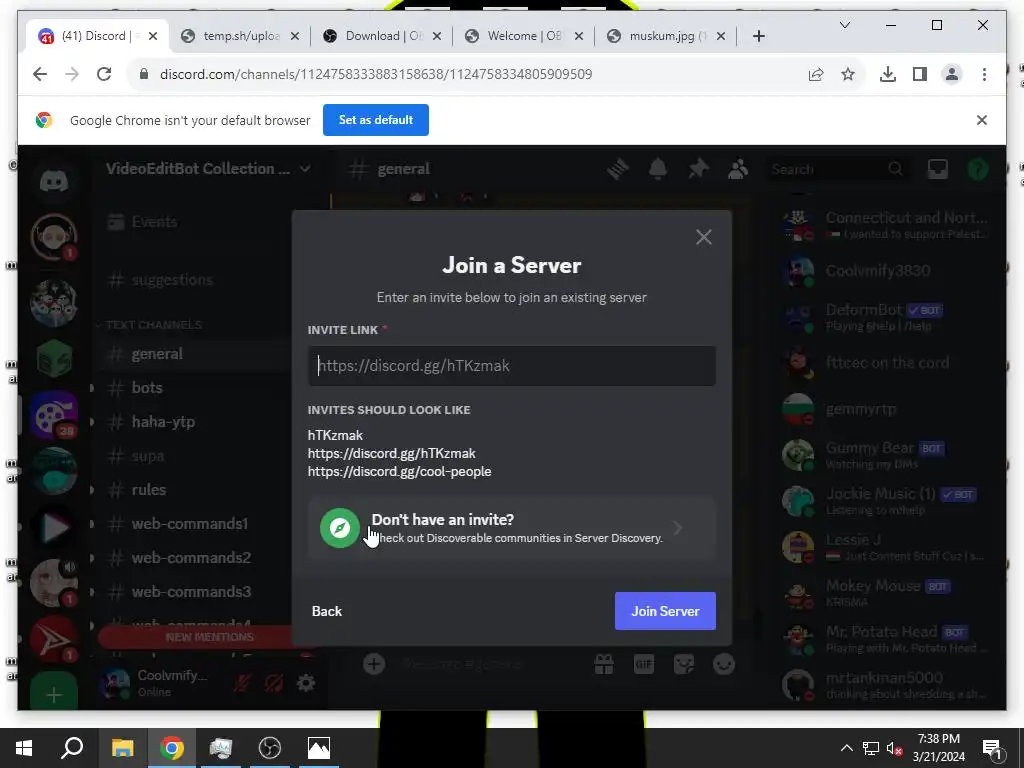1024x768 pixels.
Task: Show pinned messages icon
Action: [697, 169]
